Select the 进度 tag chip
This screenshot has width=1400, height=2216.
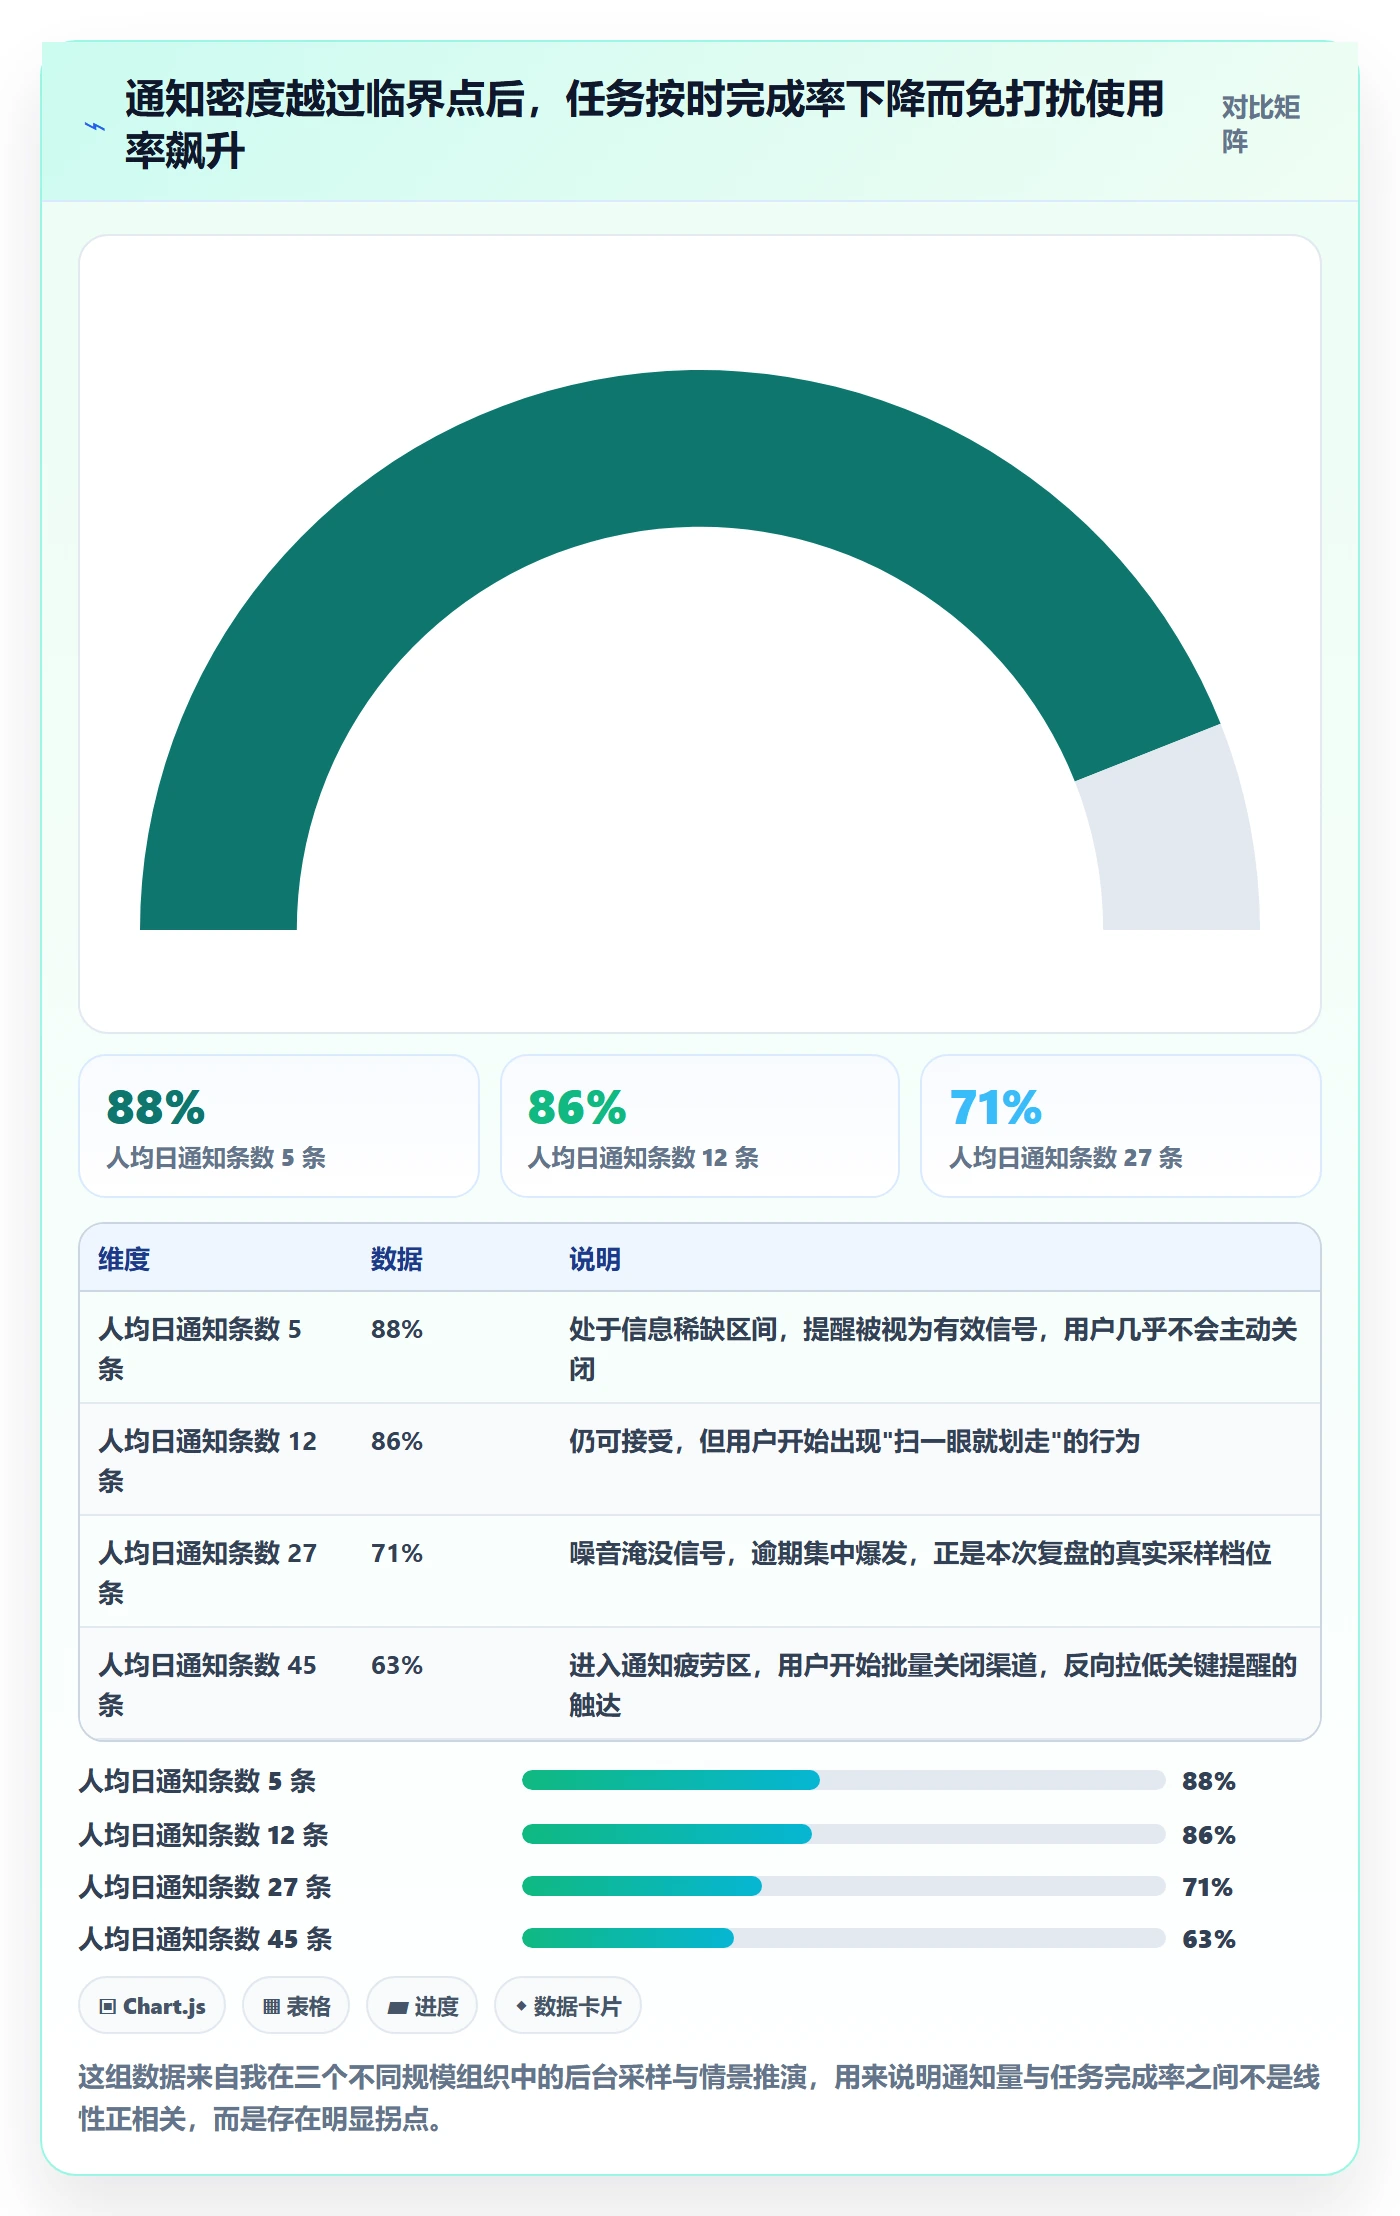[422, 2006]
